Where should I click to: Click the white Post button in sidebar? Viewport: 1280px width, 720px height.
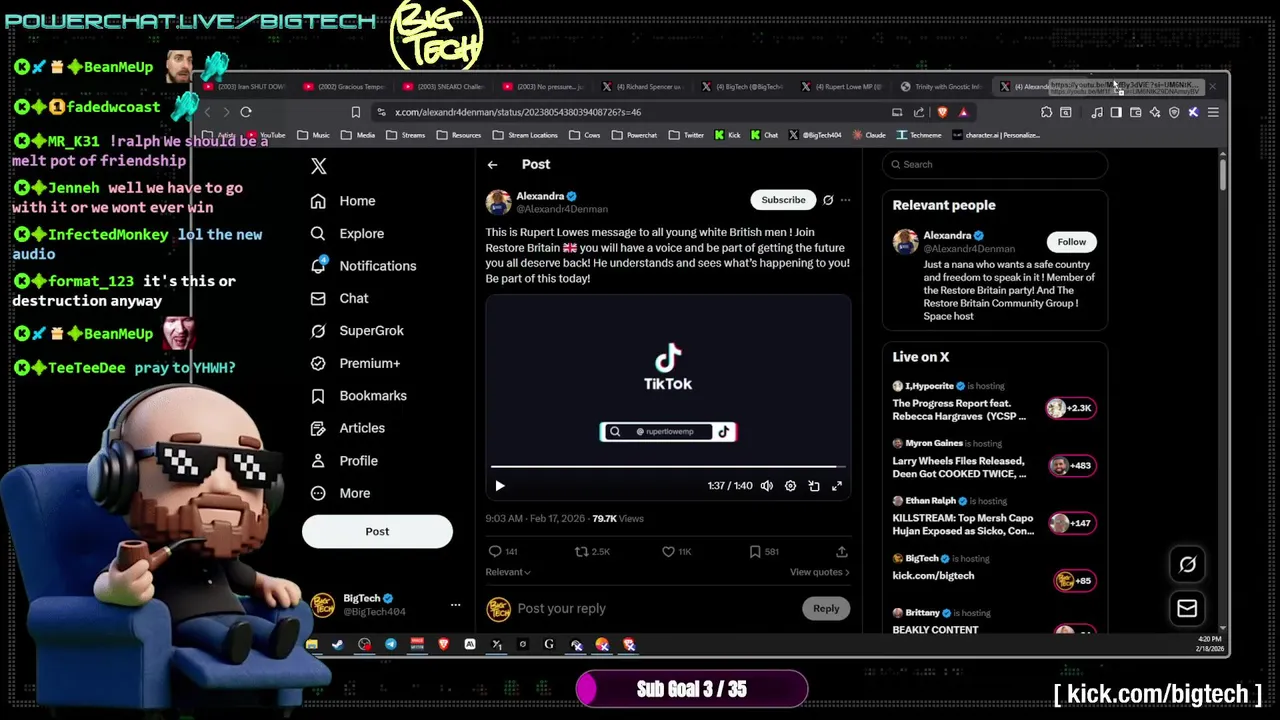[377, 531]
